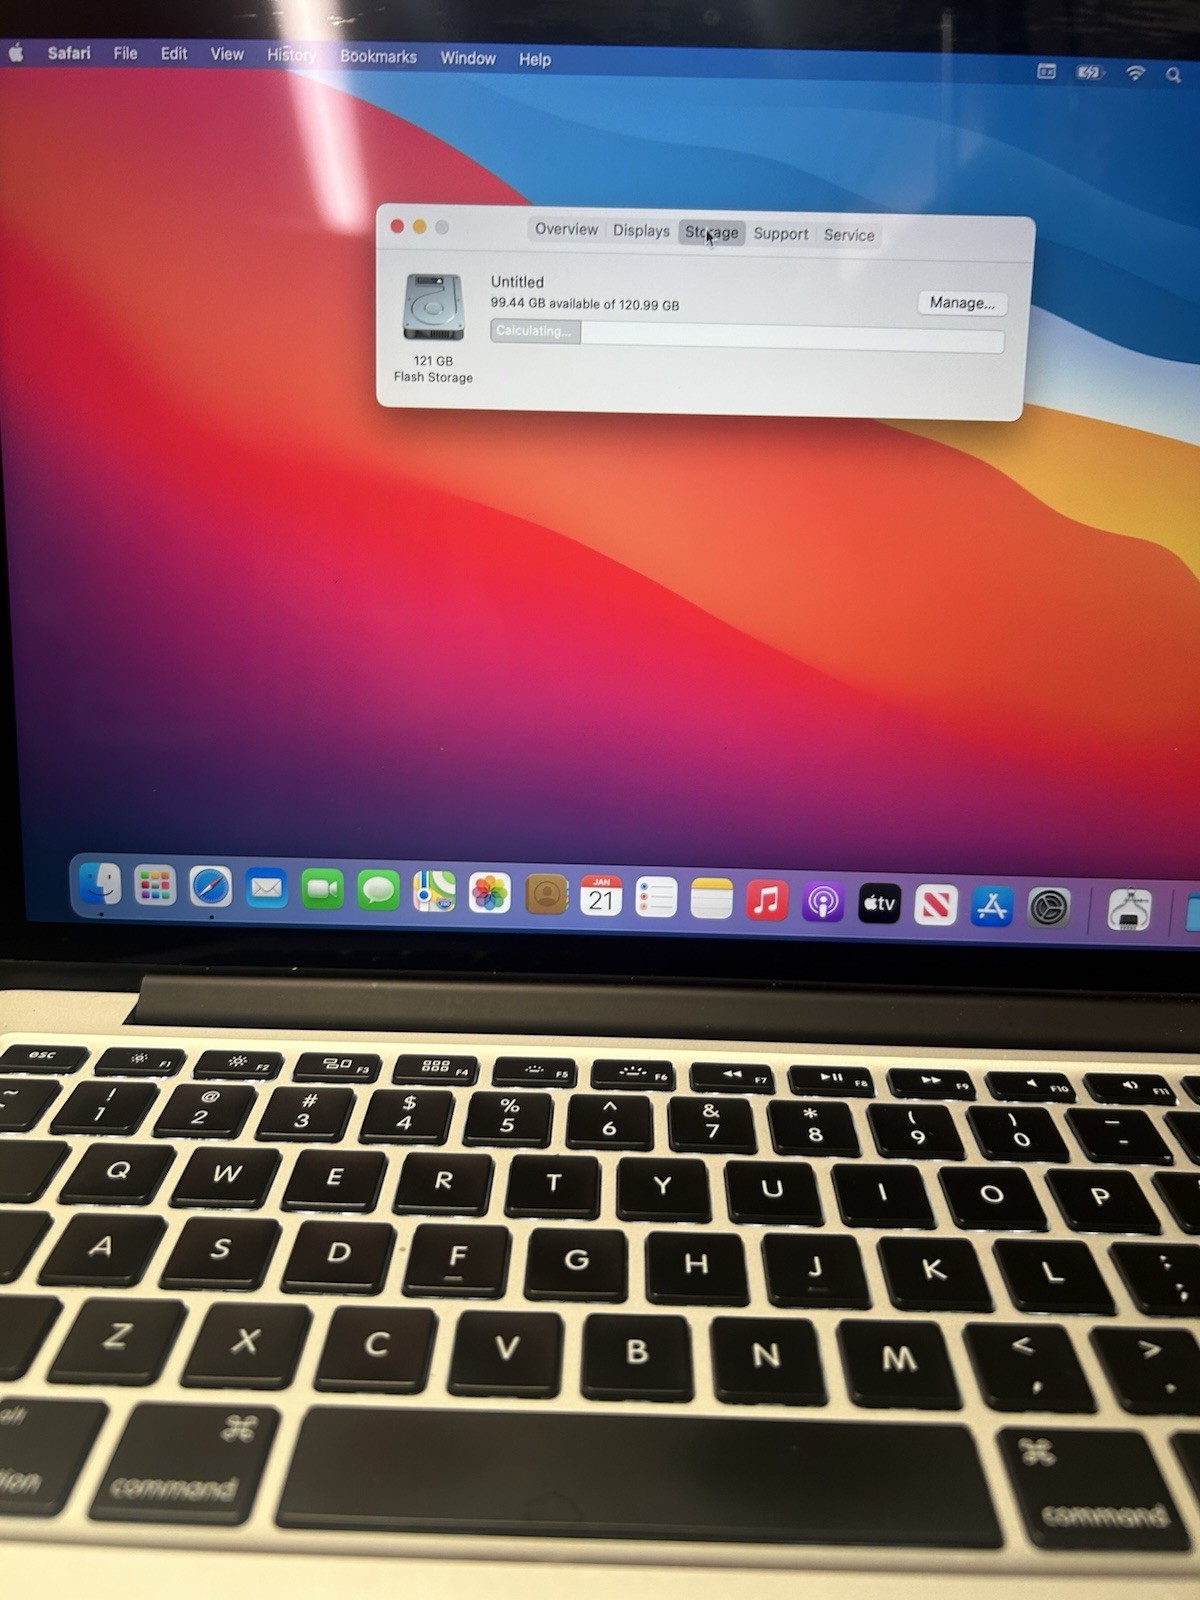The height and width of the screenshot is (1600, 1200).
Task: Select the Storage tab
Action: 712,232
